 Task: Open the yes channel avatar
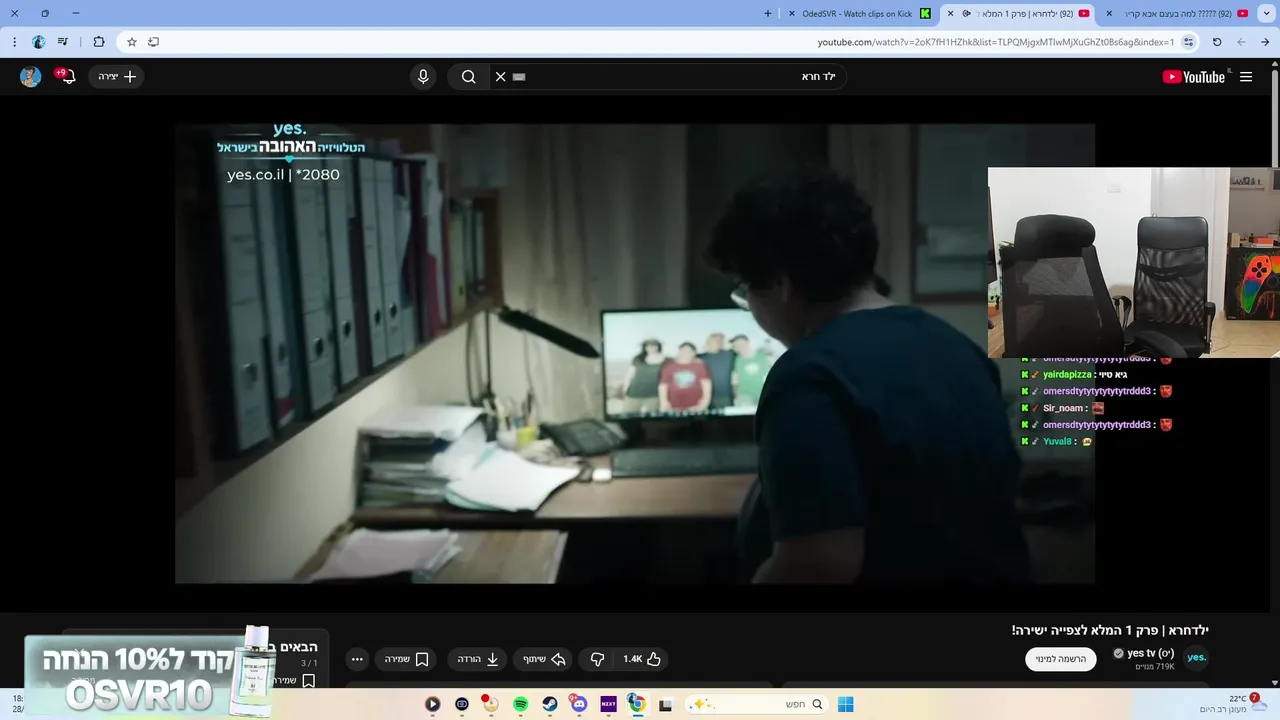click(1196, 658)
